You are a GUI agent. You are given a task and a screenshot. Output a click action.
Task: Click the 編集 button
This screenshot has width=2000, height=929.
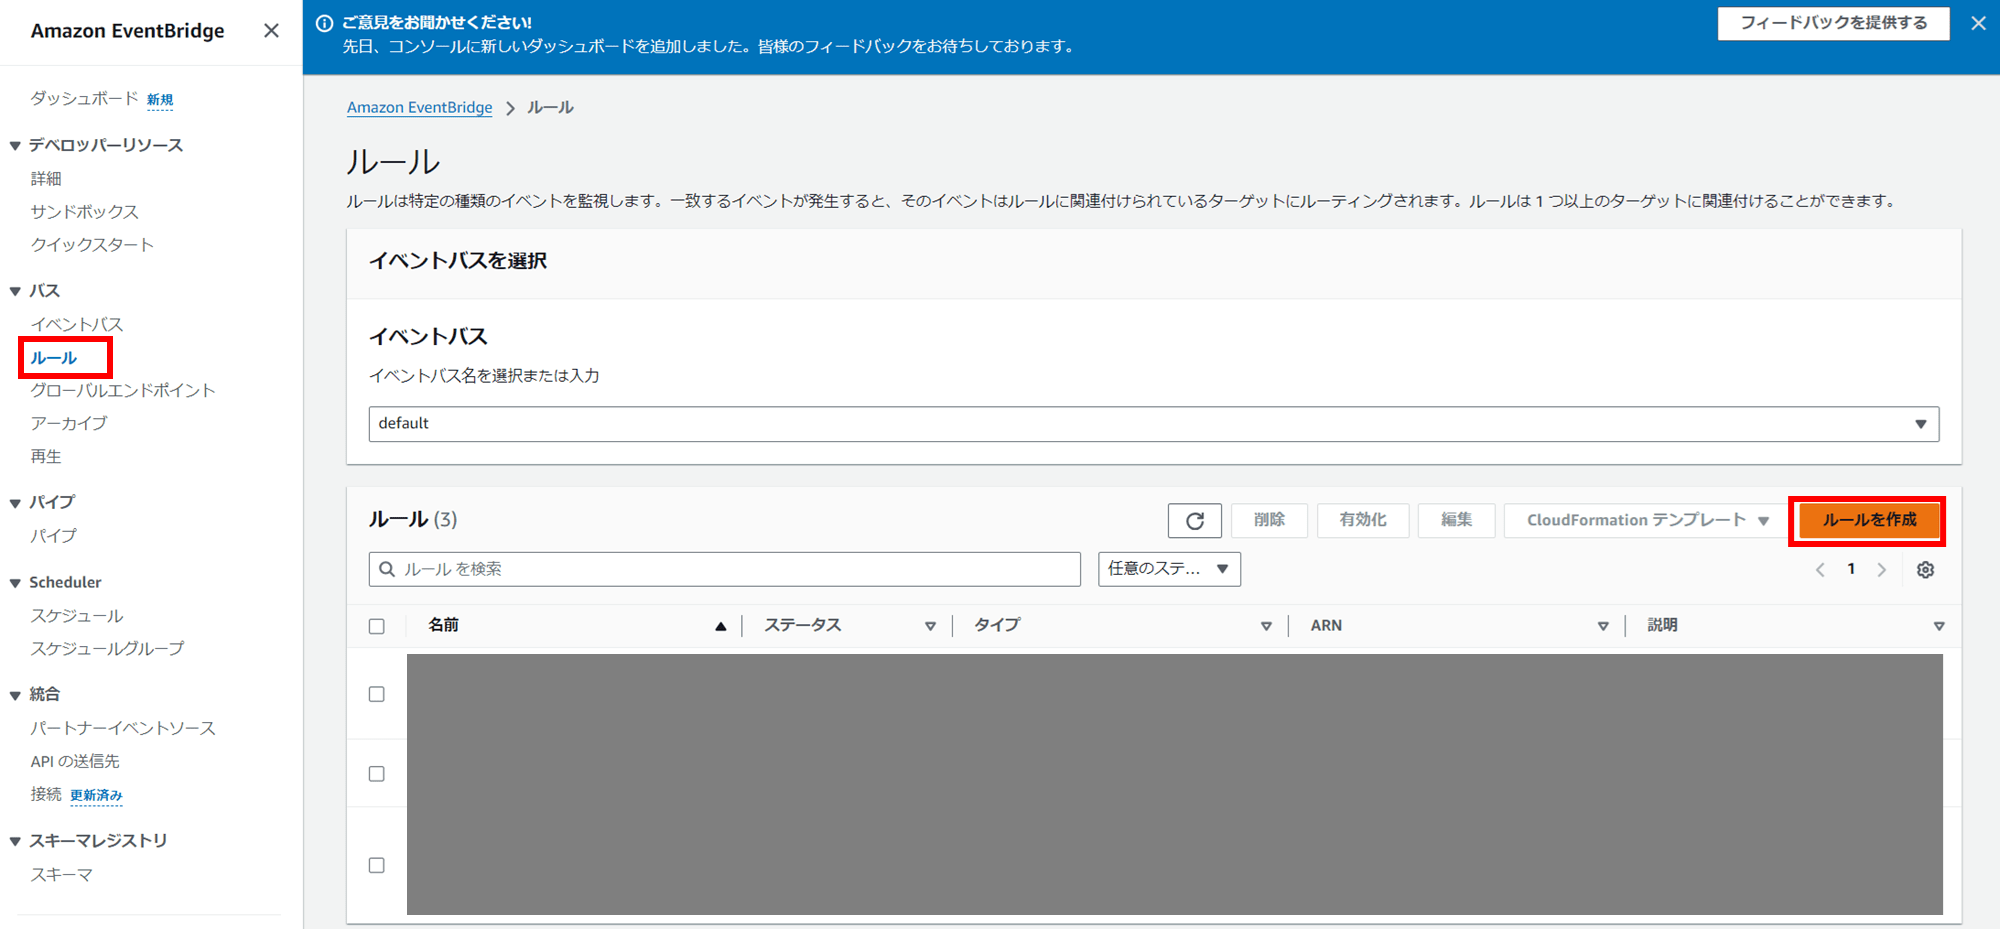[x=1456, y=520]
